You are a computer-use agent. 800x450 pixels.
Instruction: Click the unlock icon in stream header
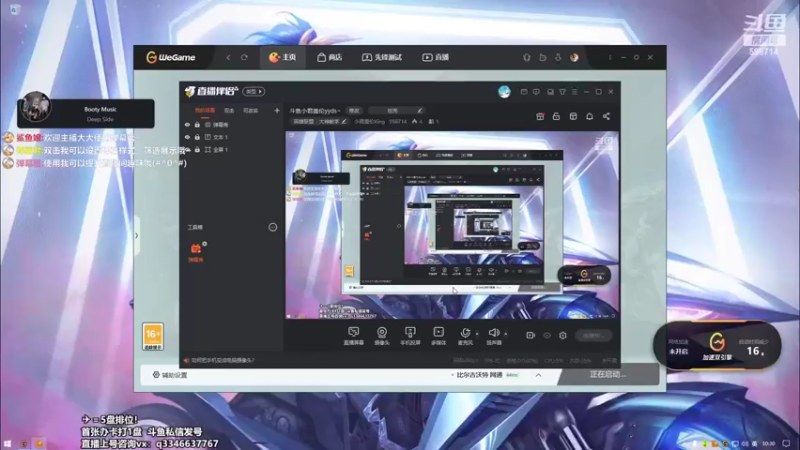[556, 116]
